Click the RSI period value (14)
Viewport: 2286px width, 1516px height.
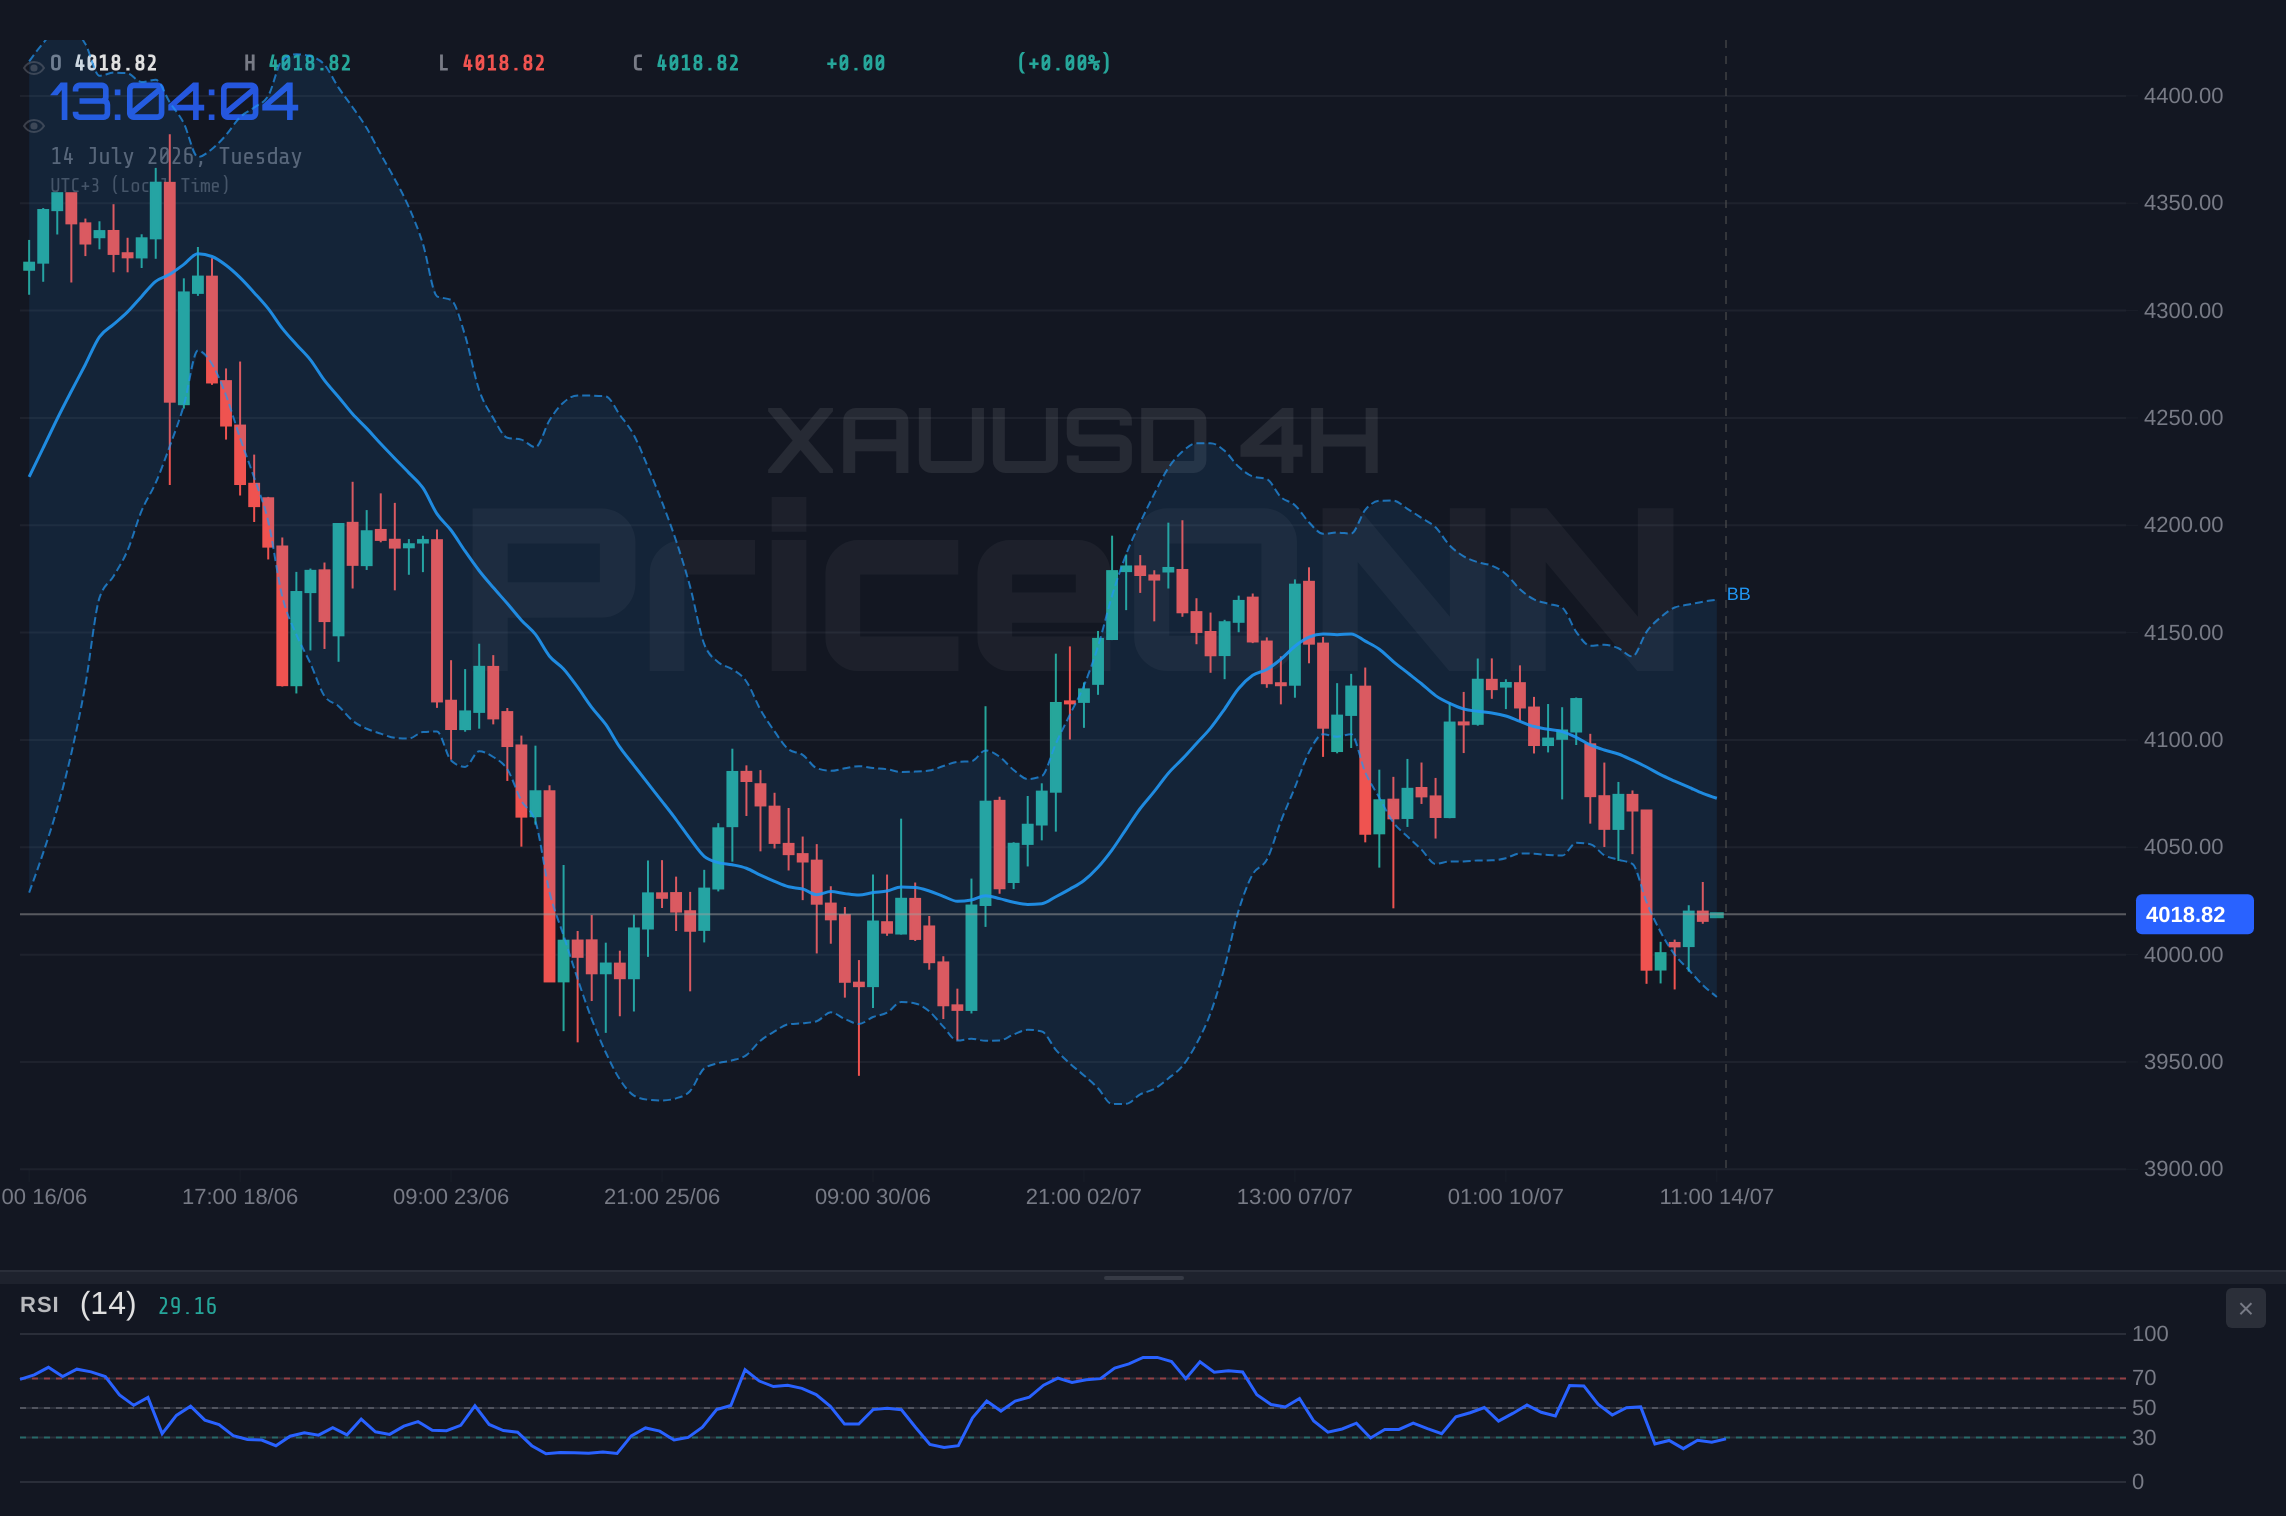pyautogui.click(x=108, y=1304)
